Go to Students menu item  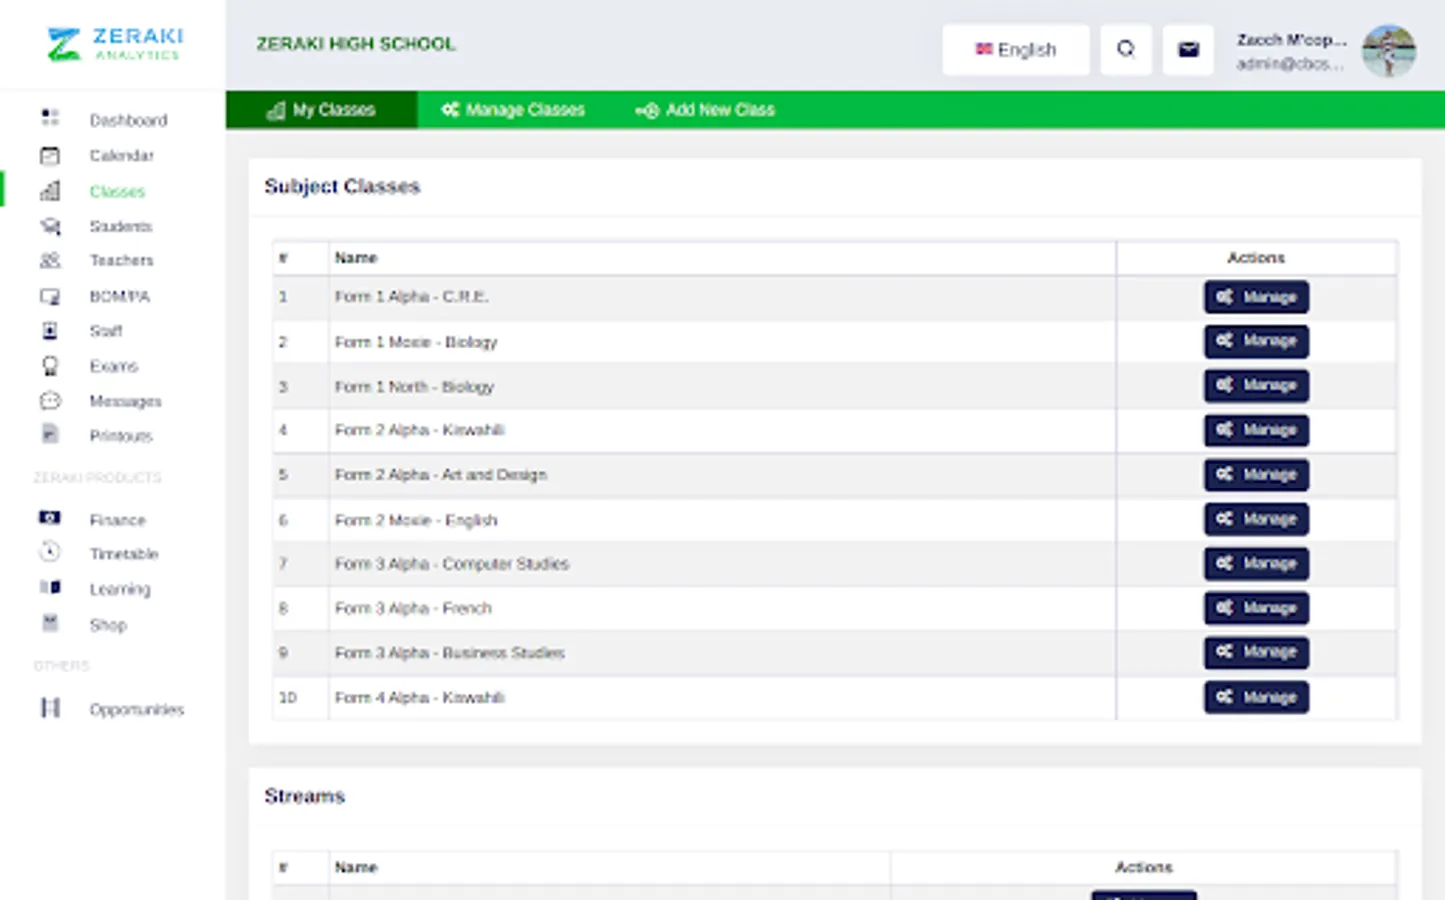[120, 226]
